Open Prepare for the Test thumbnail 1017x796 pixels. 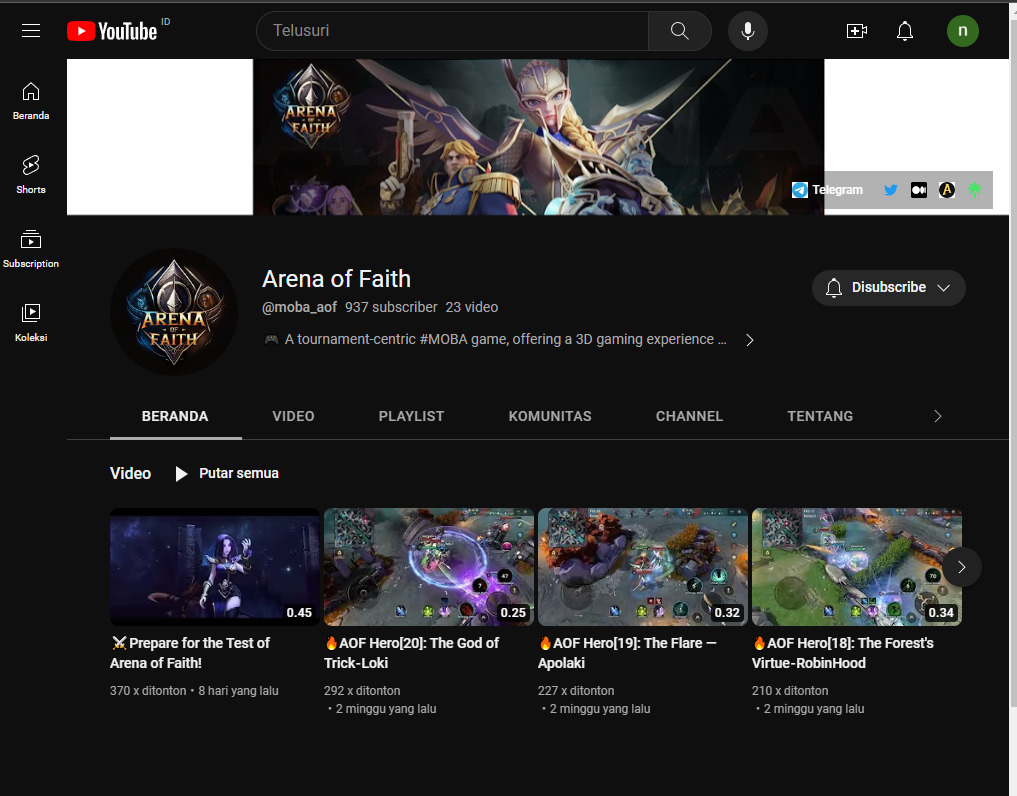215,567
